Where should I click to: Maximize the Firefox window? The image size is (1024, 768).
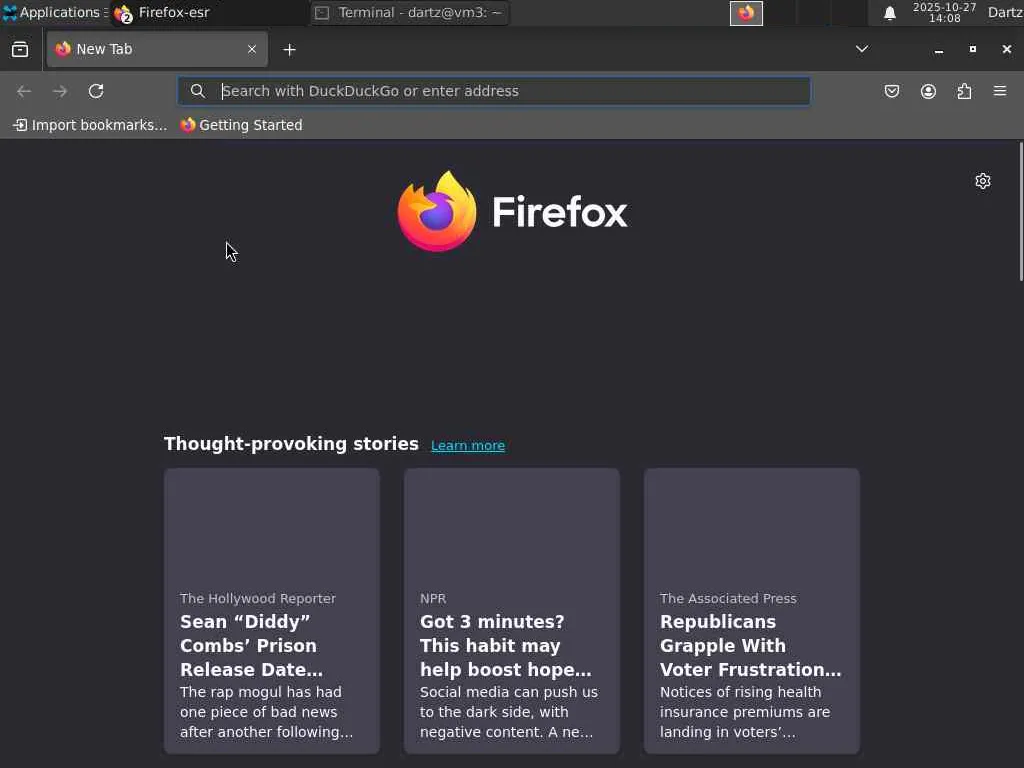972,50
